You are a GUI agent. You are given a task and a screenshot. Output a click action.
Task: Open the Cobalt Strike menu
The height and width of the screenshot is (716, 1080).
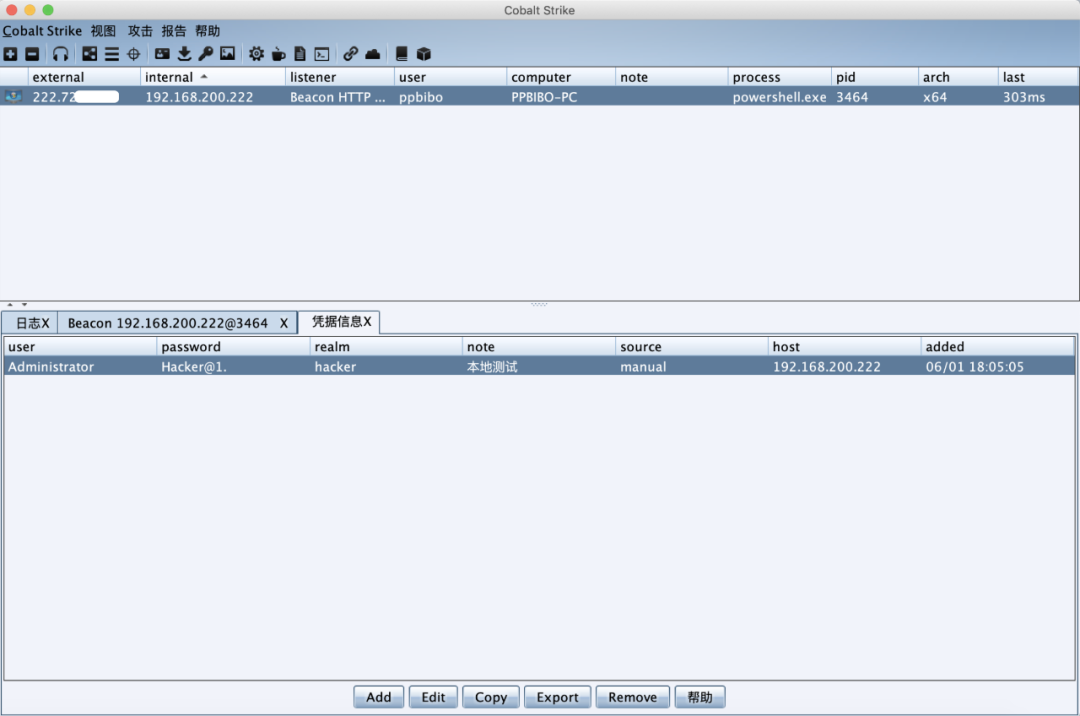coord(42,31)
